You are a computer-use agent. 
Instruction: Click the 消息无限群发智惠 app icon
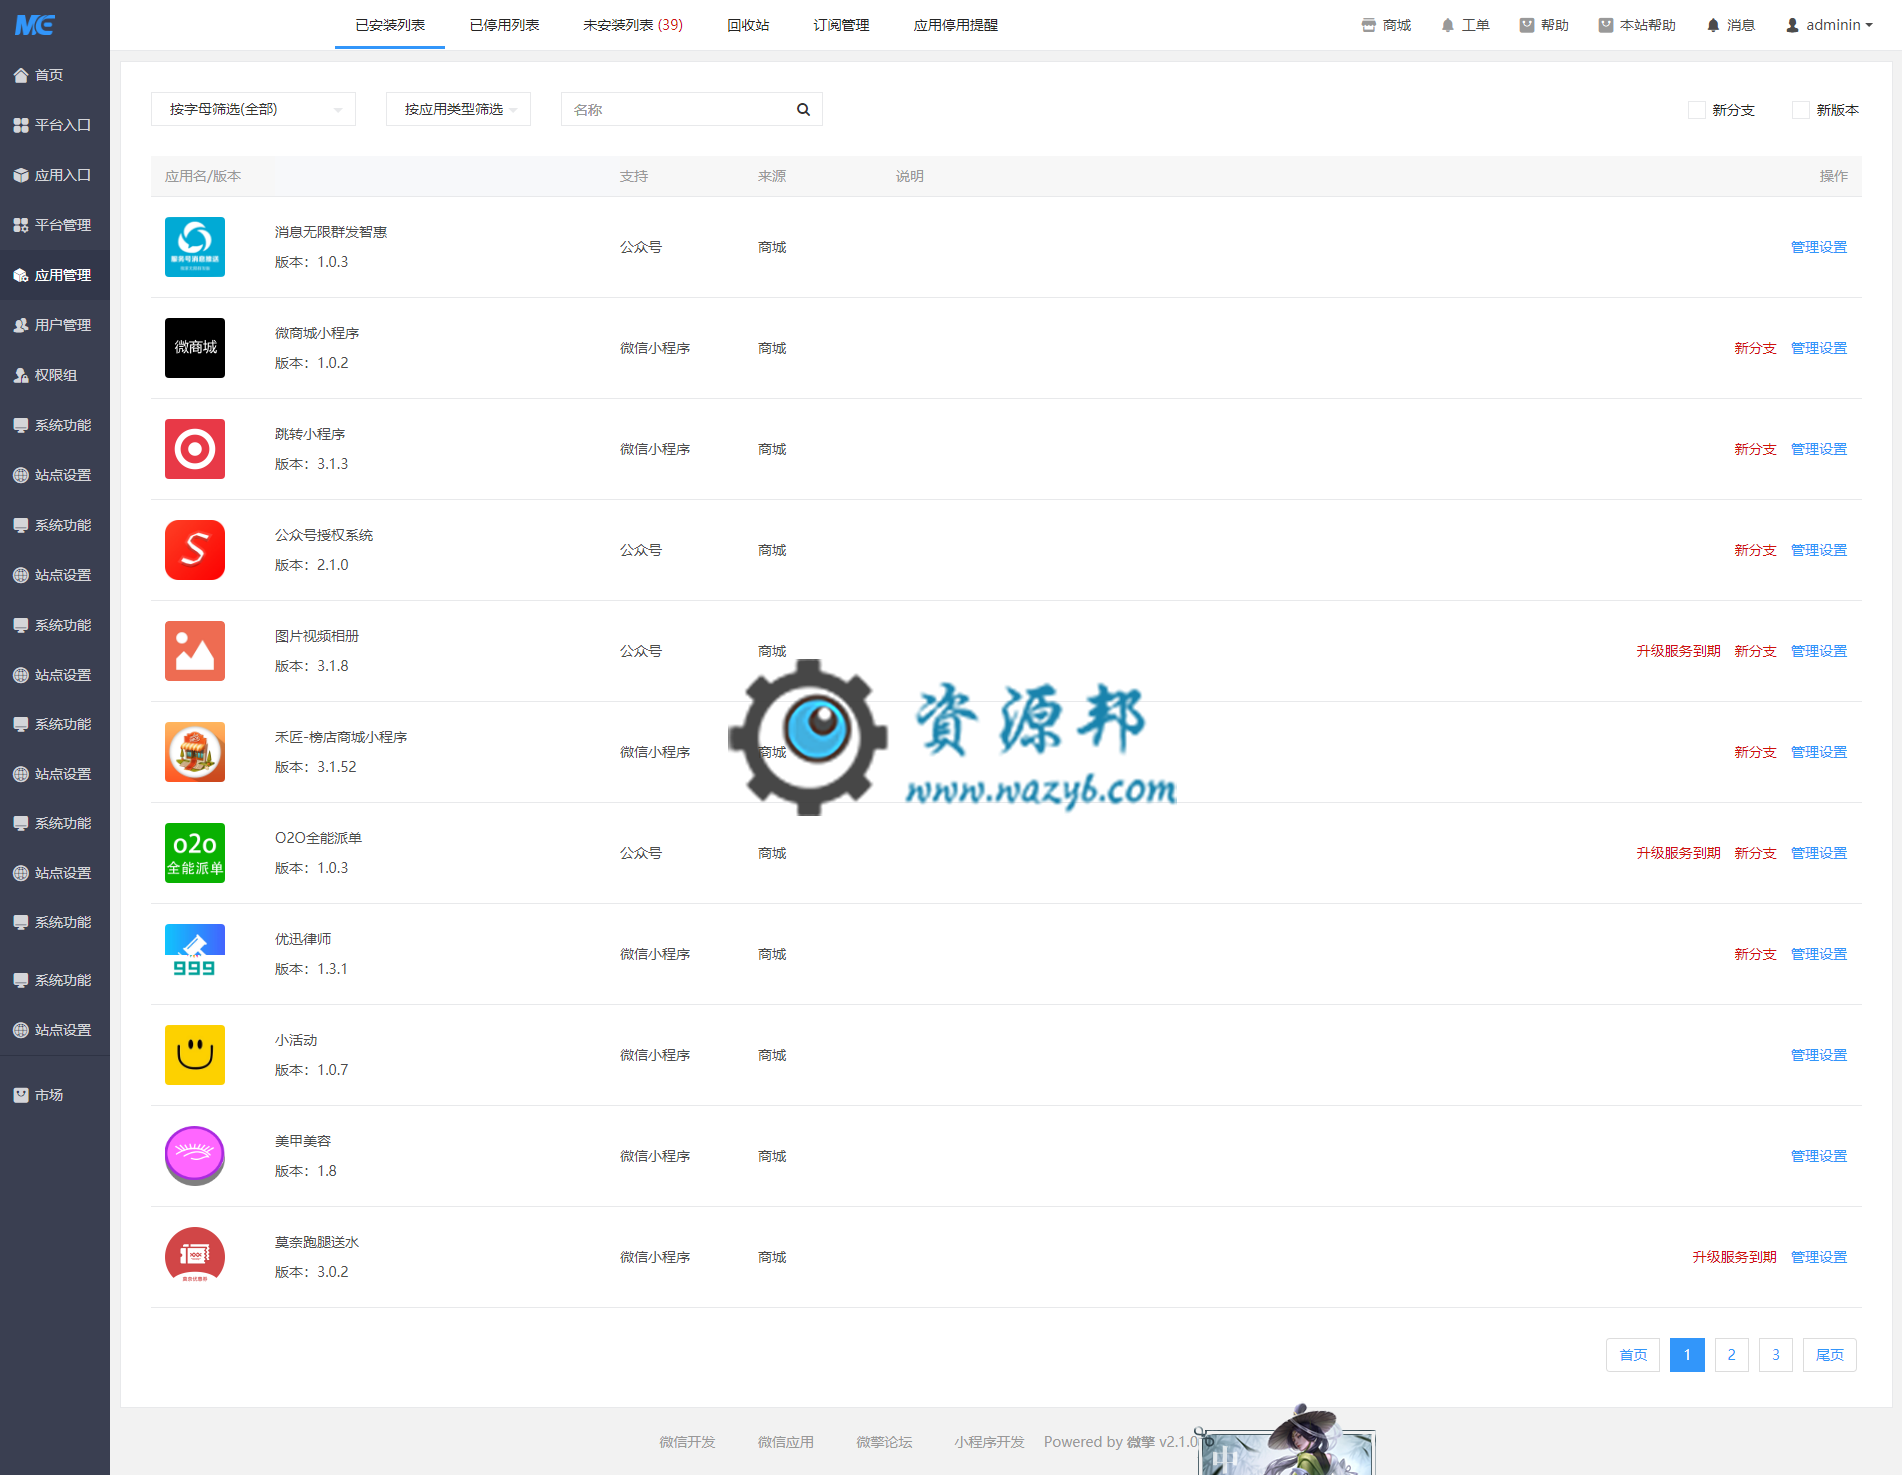coord(195,247)
